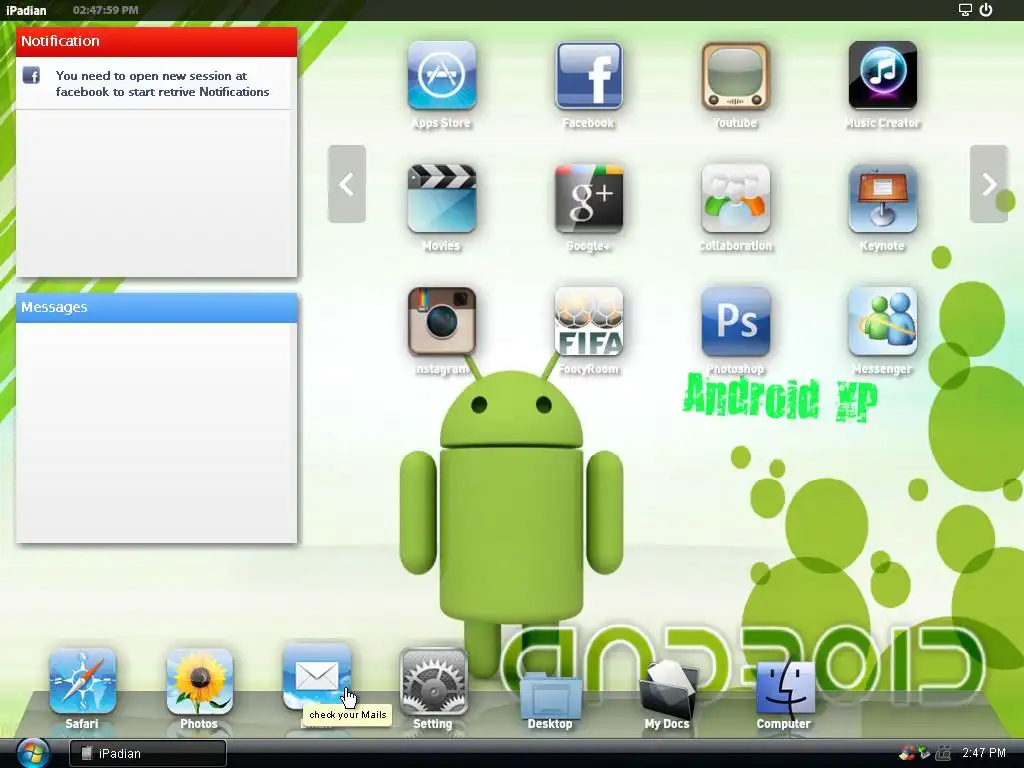Open the Movies app
Image resolution: width=1024 pixels, height=768 pixels.
(x=441, y=199)
